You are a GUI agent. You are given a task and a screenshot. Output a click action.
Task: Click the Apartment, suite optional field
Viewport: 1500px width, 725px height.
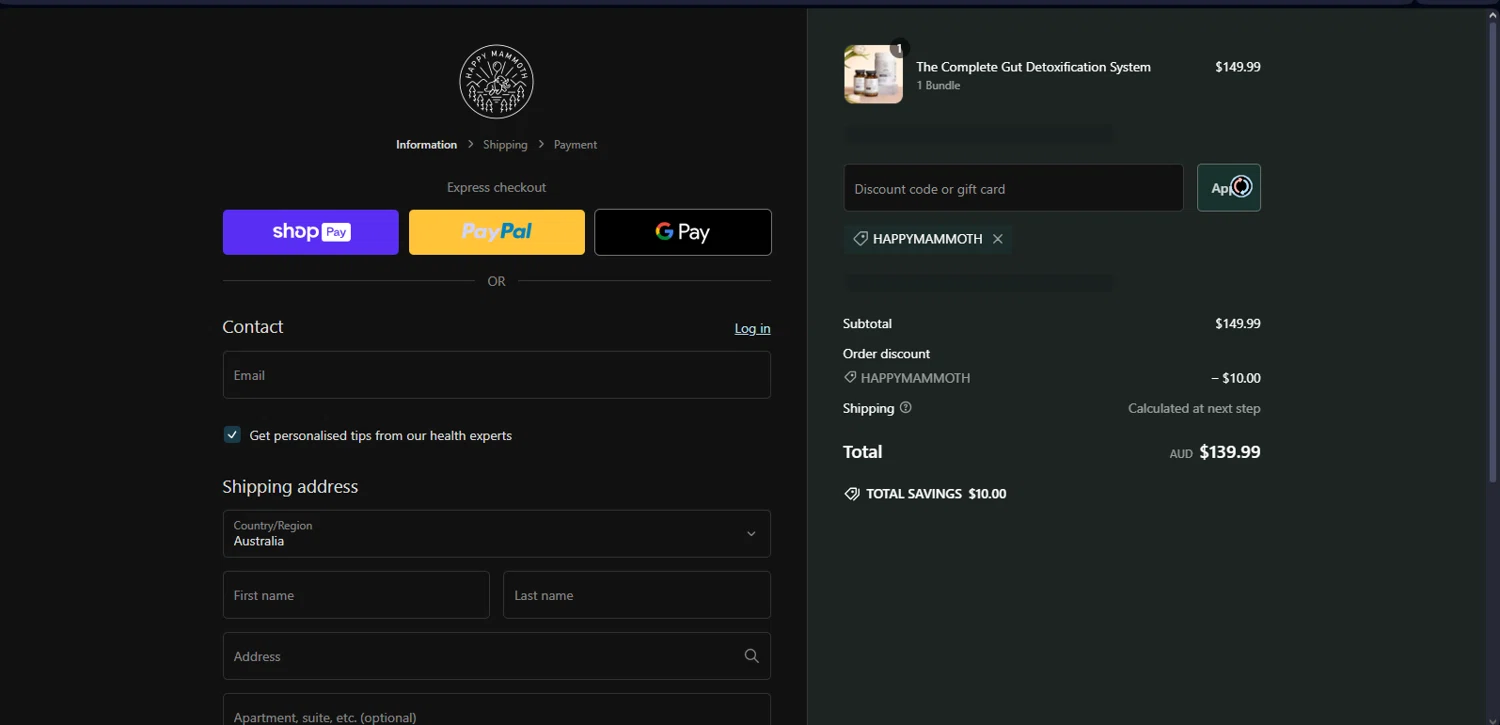pos(496,711)
